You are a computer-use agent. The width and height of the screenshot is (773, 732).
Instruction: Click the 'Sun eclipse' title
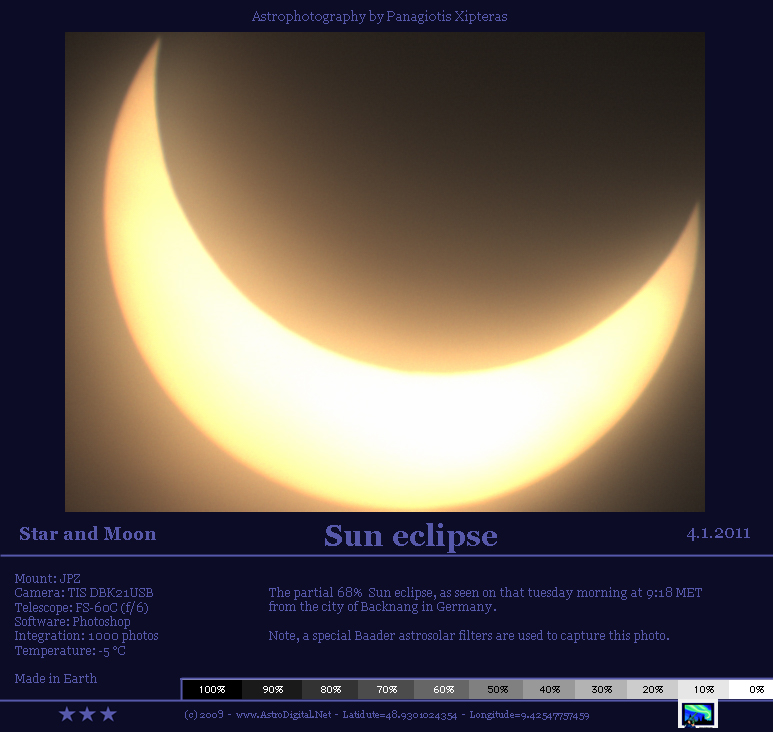pyautogui.click(x=410, y=536)
